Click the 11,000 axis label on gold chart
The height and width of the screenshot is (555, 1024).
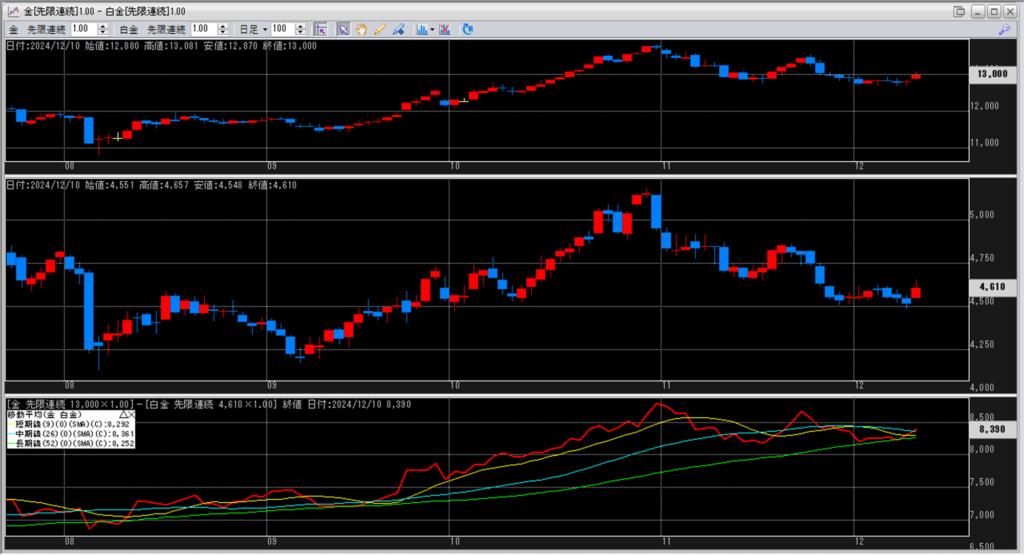[986, 142]
